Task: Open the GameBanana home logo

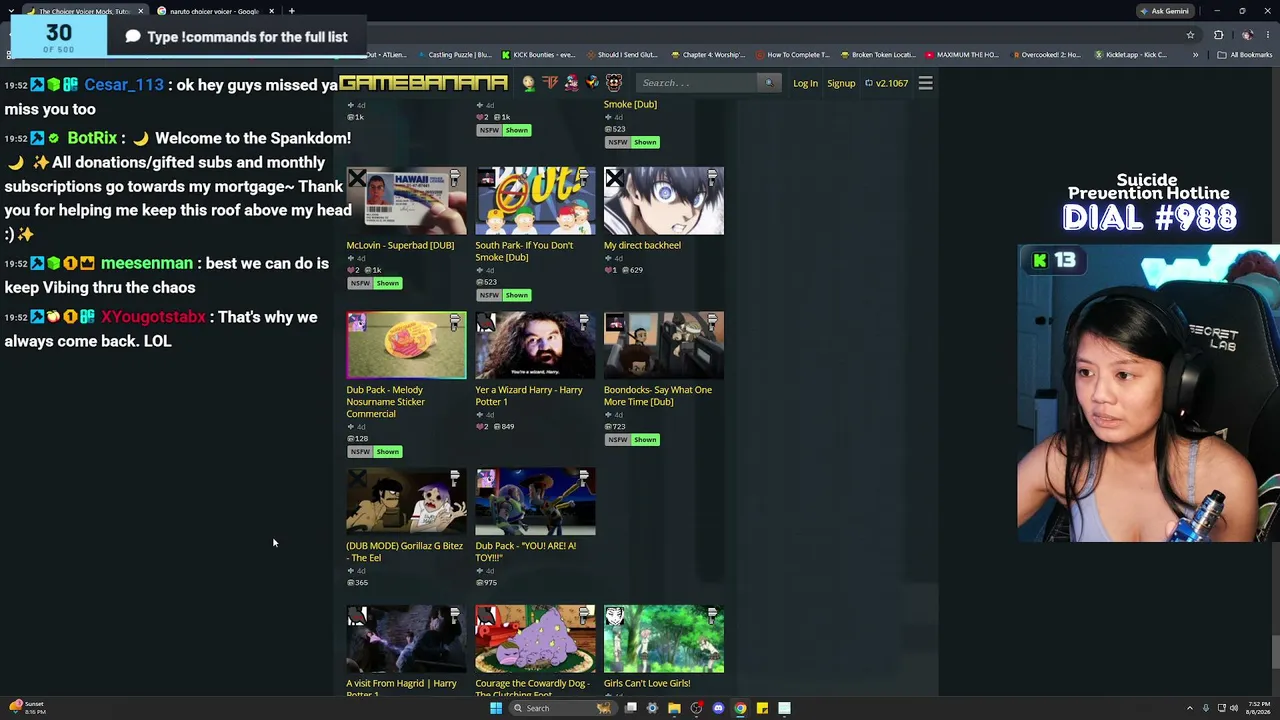Action: tap(423, 83)
